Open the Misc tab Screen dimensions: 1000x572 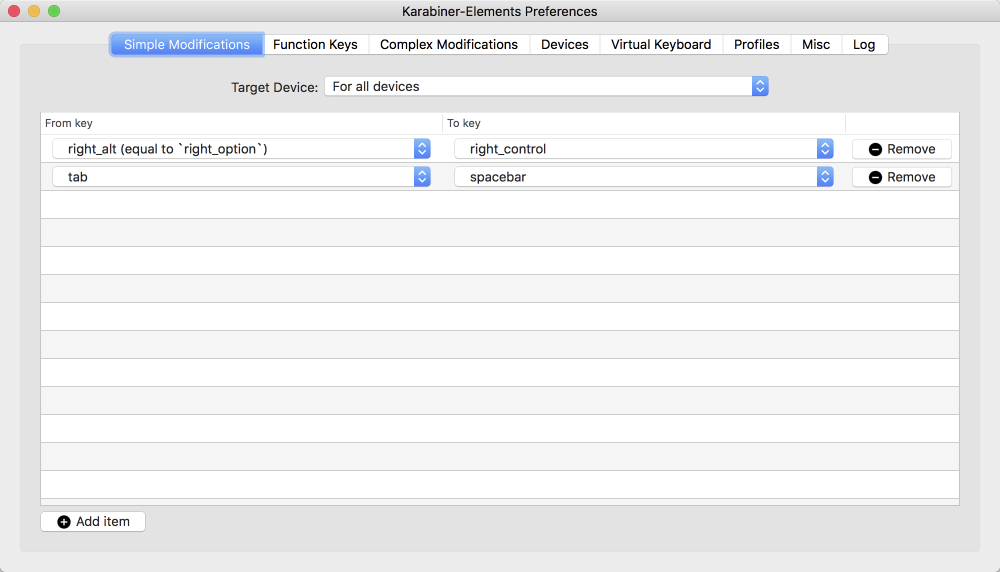point(816,45)
